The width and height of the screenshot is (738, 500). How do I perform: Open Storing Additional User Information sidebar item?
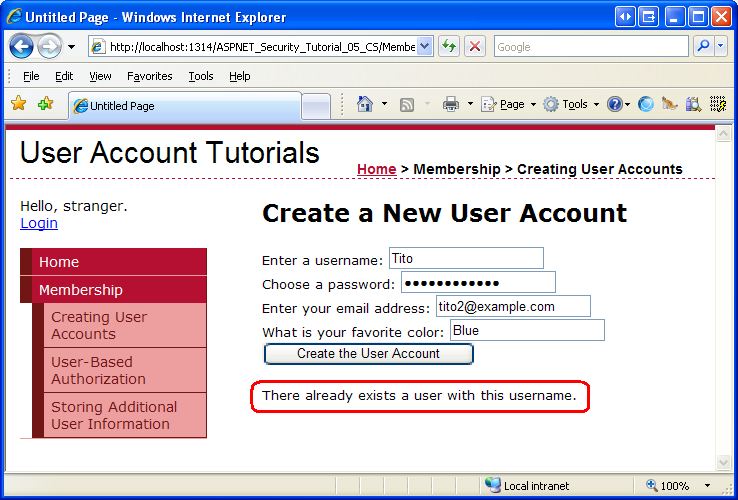click(125, 415)
